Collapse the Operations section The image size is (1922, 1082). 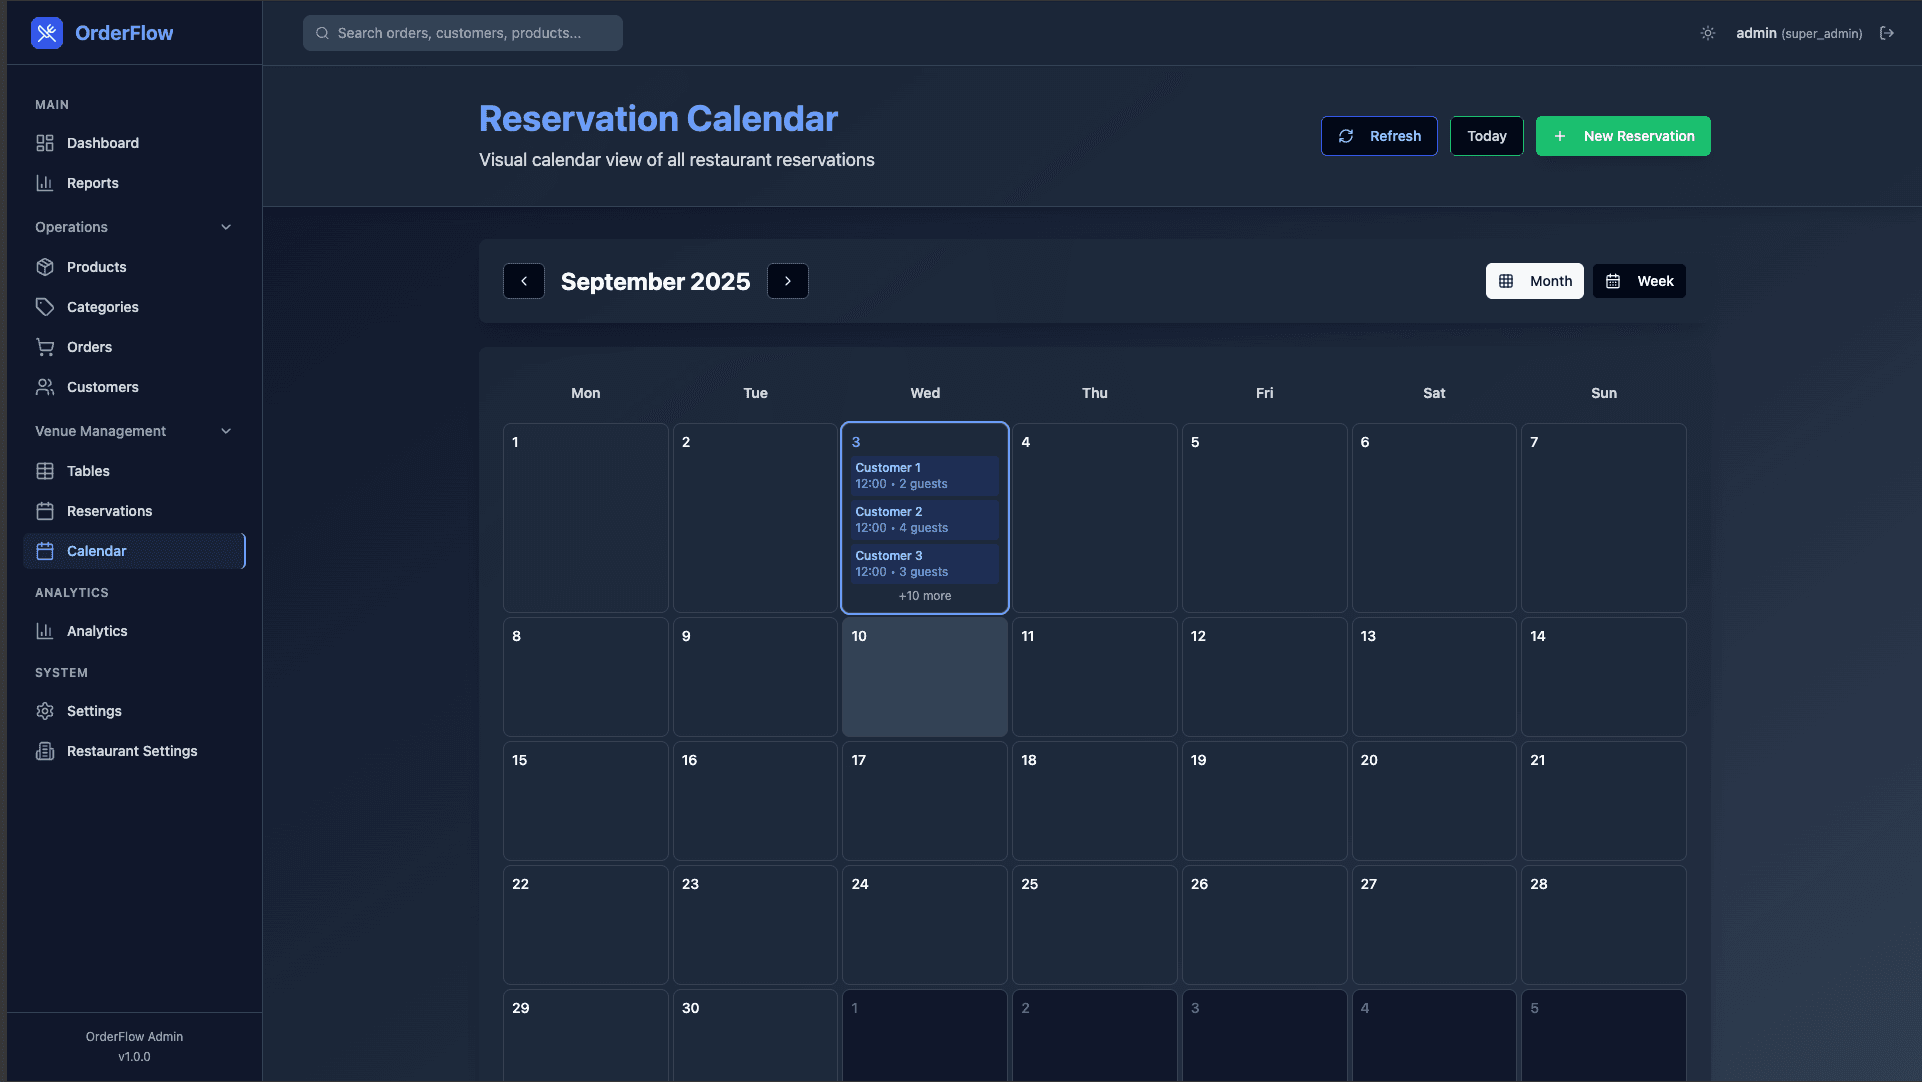(226, 227)
